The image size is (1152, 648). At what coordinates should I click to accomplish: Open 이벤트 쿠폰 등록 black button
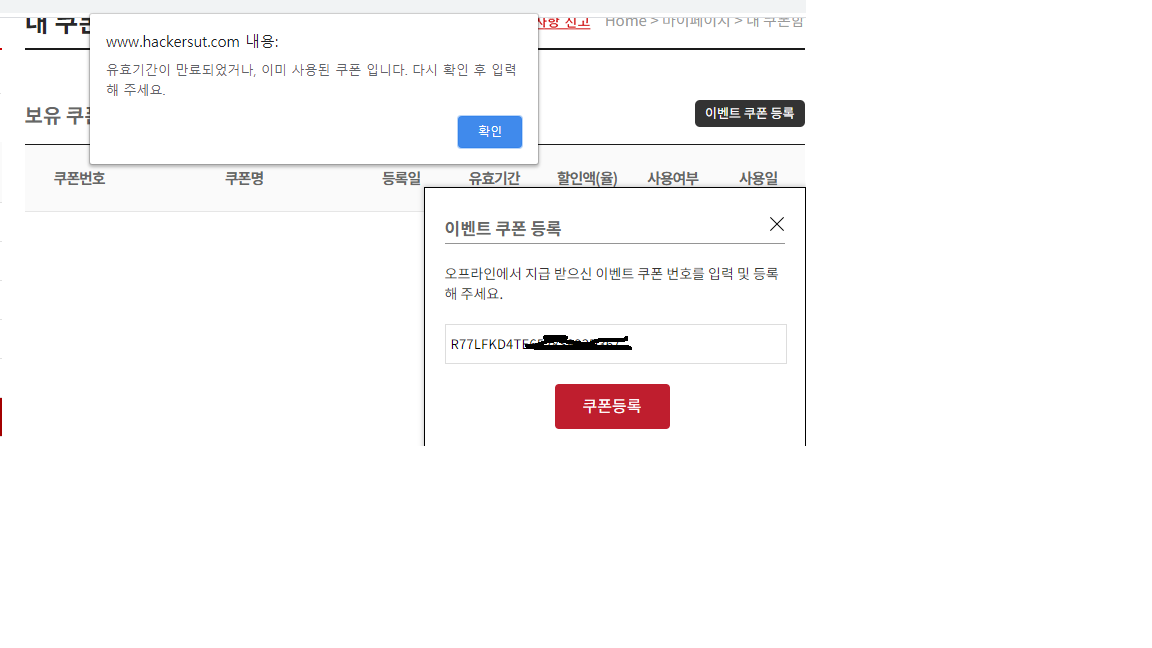pyautogui.click(x=749, y=113)
